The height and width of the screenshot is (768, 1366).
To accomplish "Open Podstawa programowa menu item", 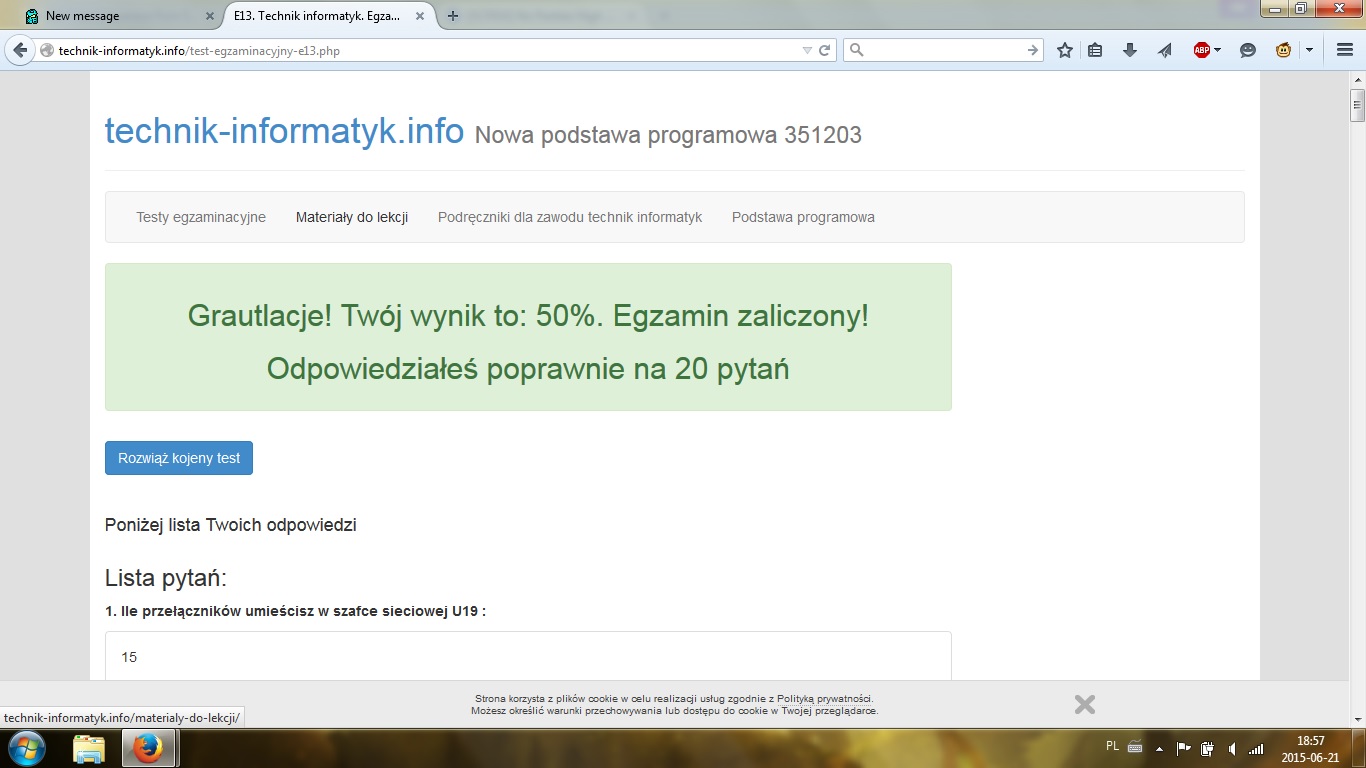I will 803,217.
